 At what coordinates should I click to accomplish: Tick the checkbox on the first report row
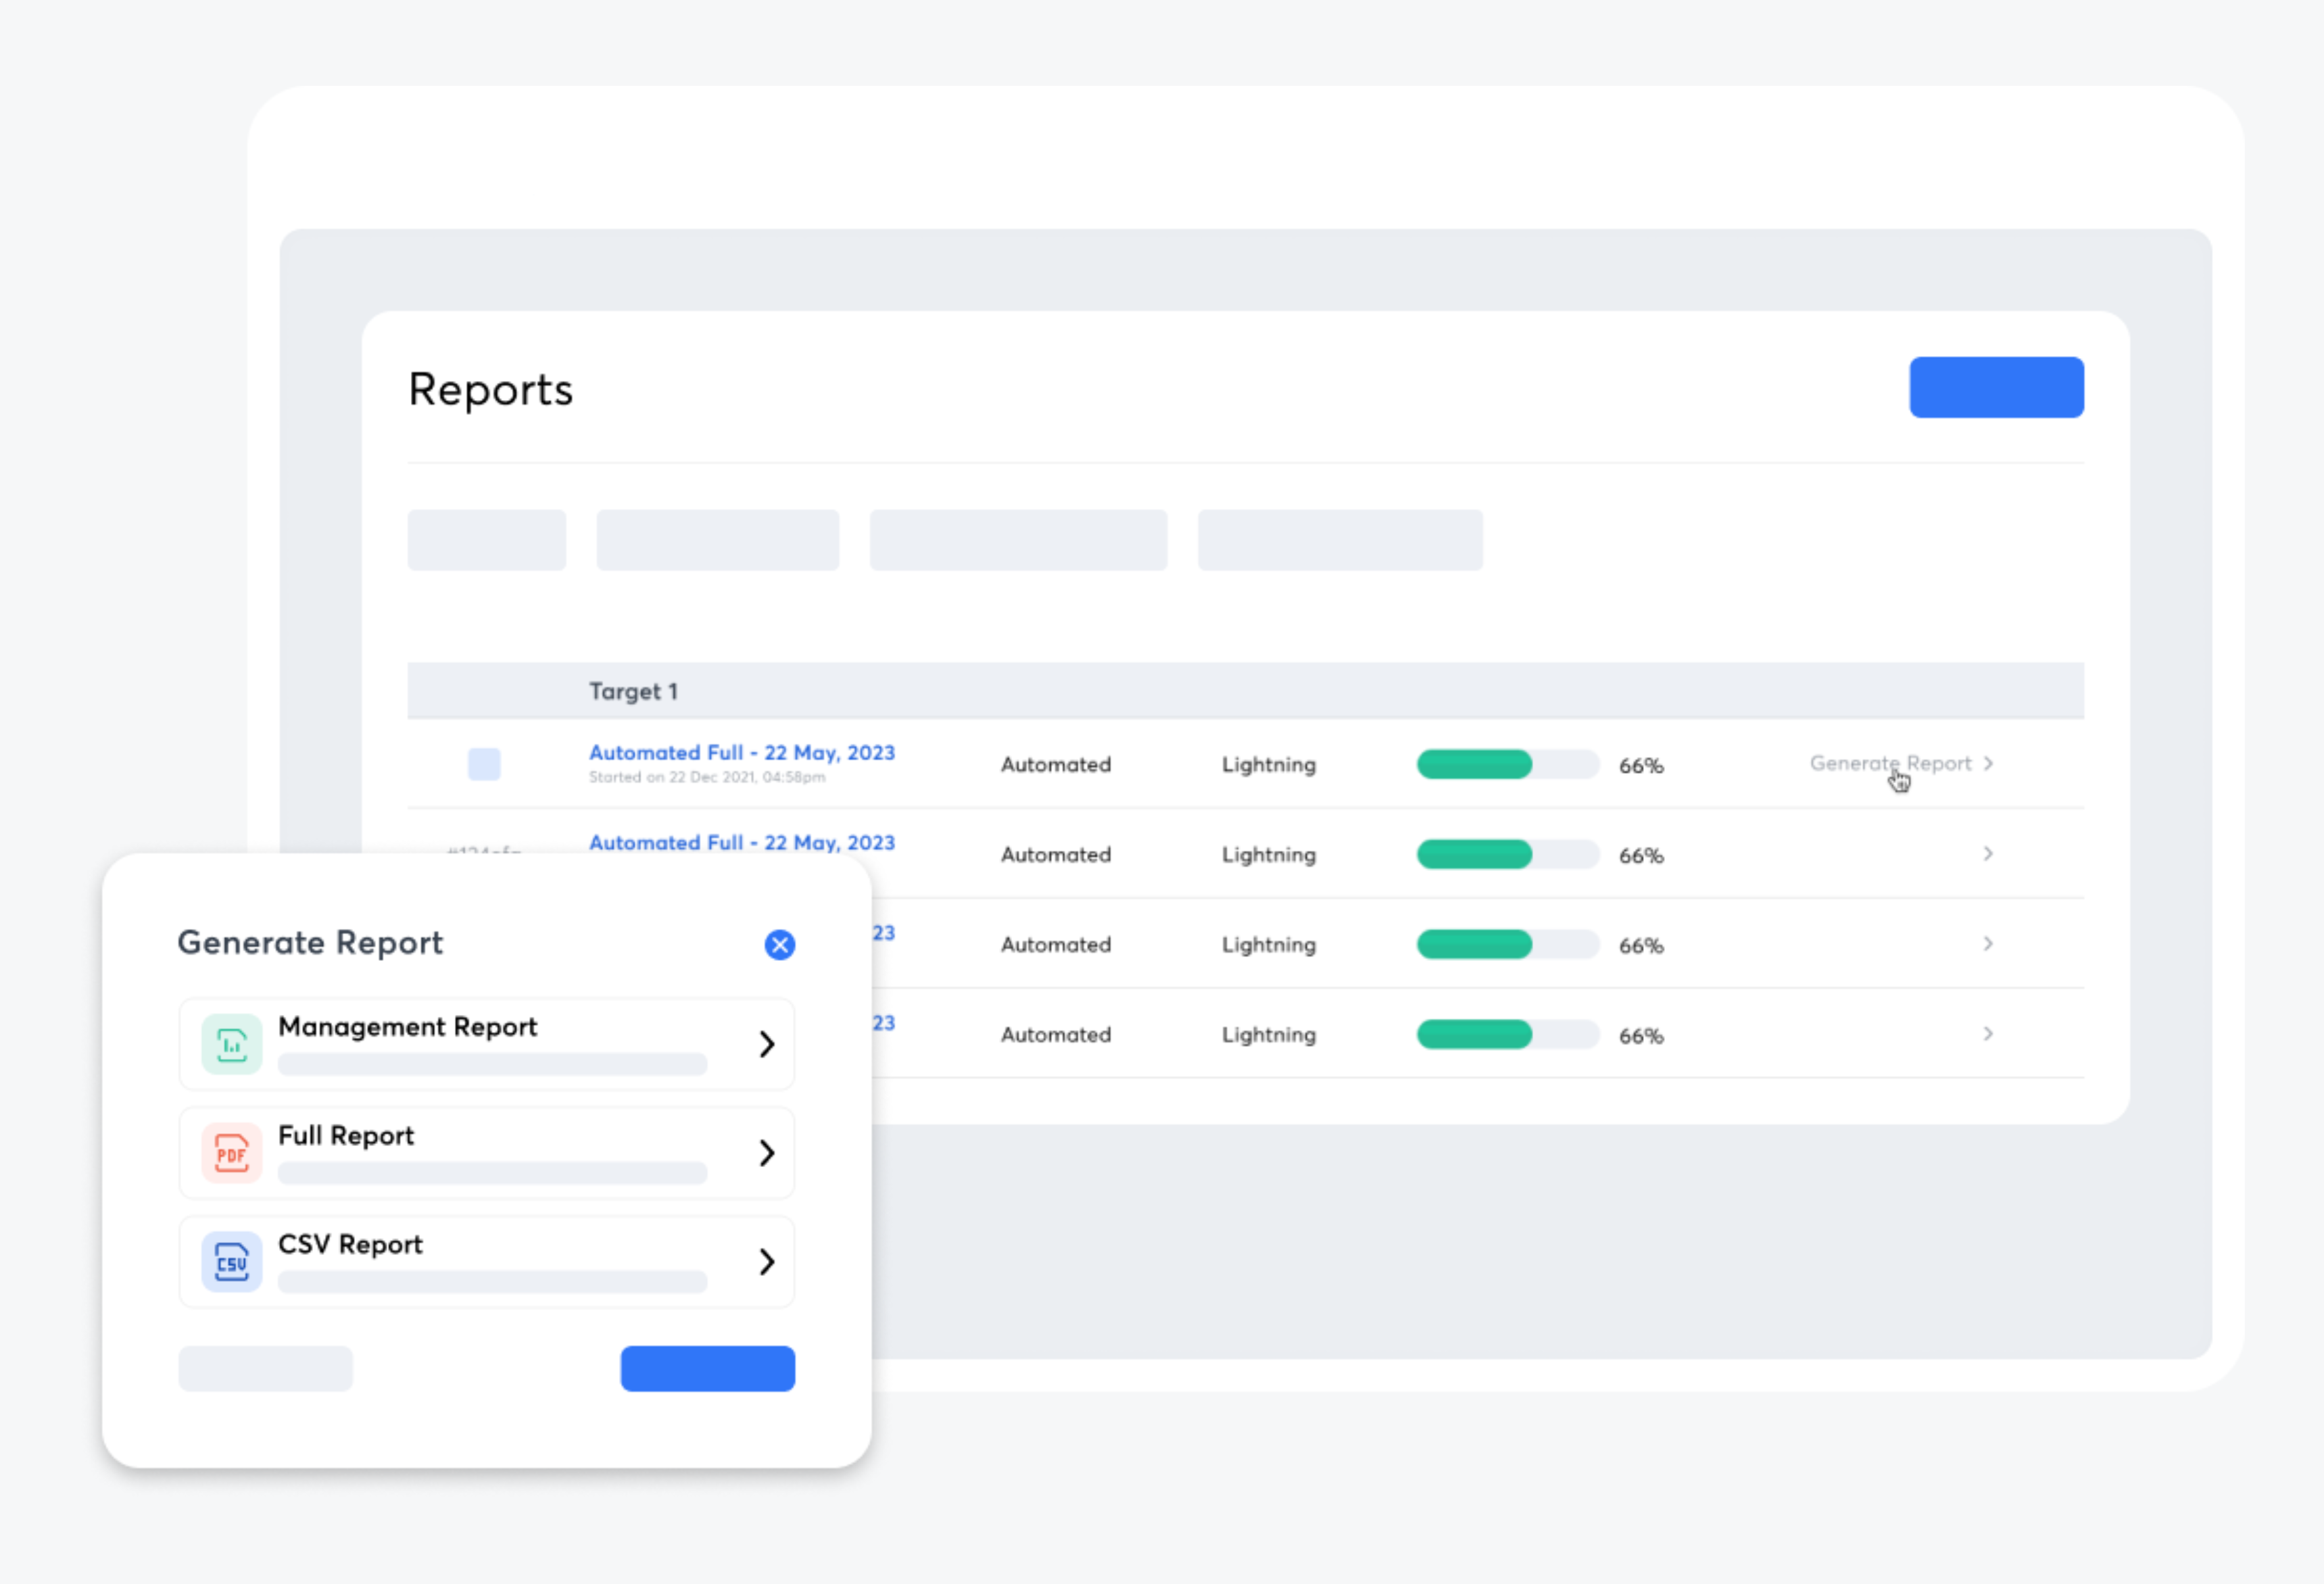(x=484, y=764)
